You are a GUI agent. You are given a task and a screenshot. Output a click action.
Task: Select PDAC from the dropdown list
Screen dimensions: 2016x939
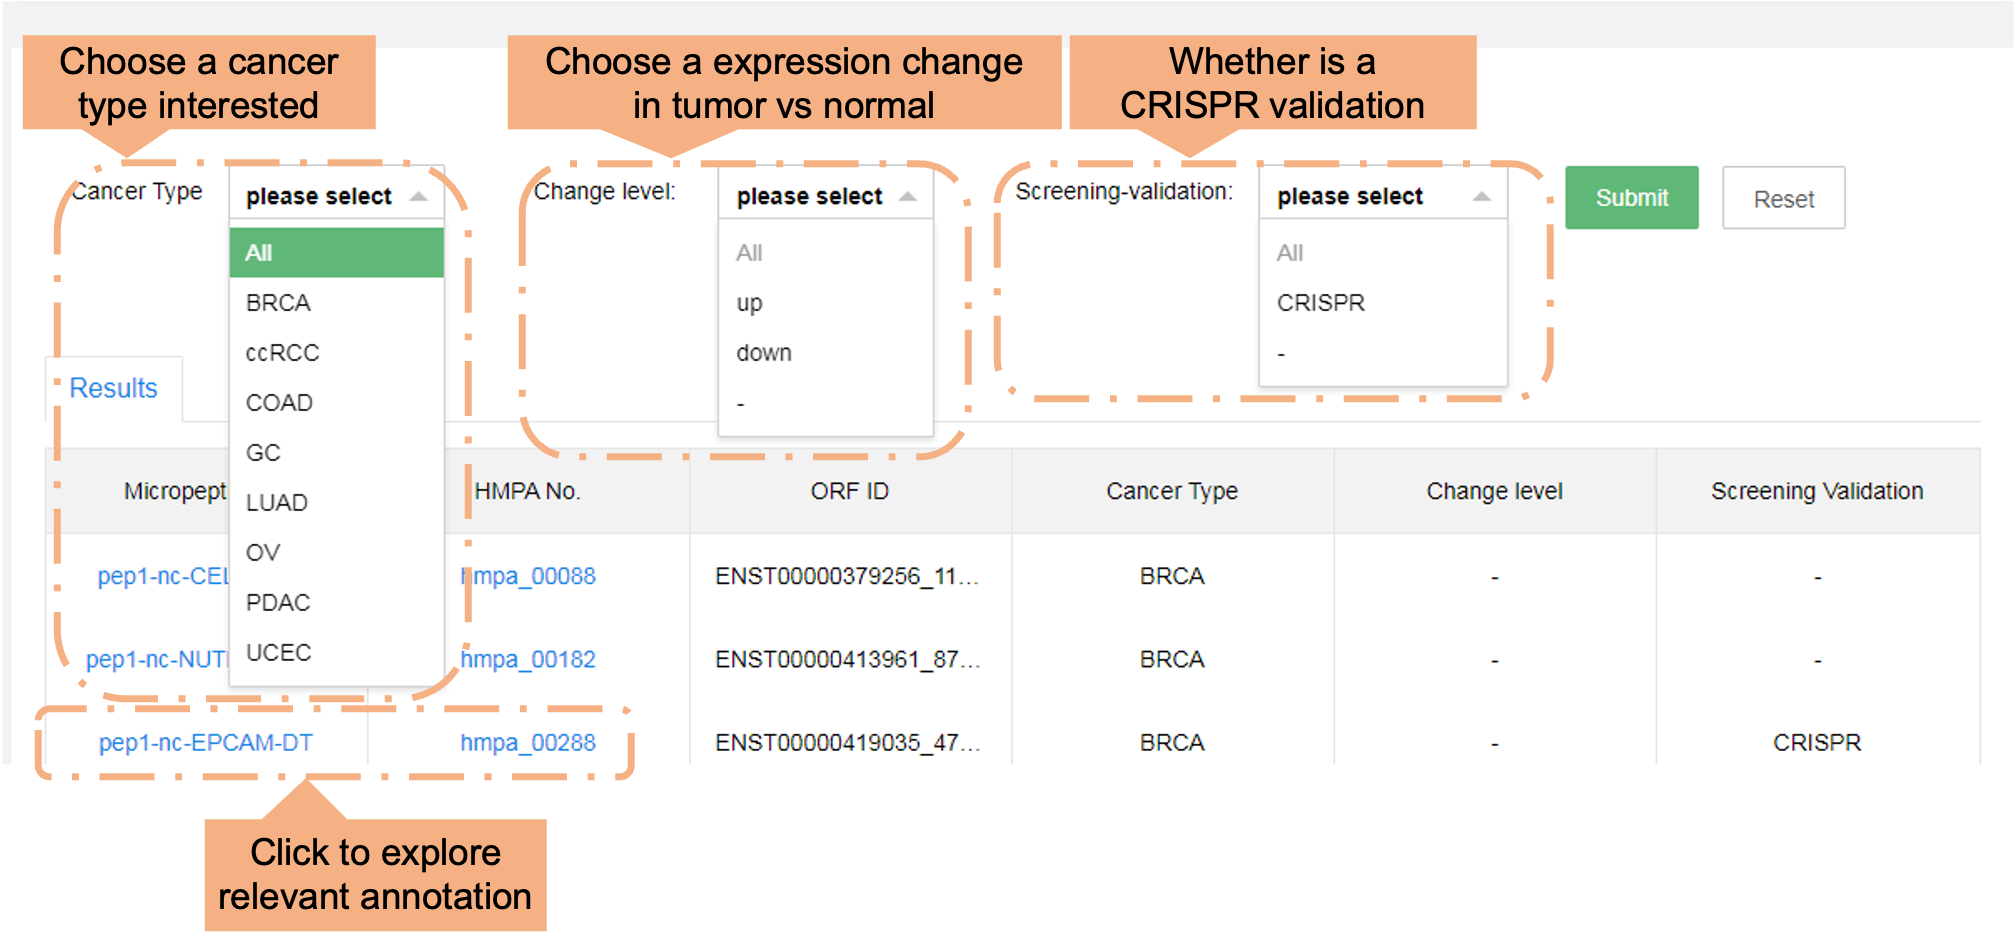pos(278,603)
